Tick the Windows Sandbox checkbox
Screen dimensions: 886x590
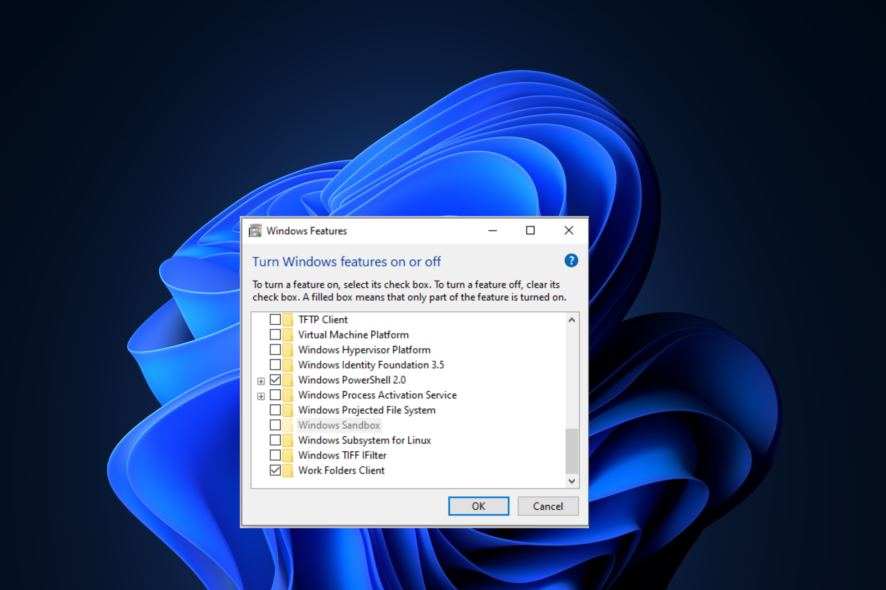[275, 425]
